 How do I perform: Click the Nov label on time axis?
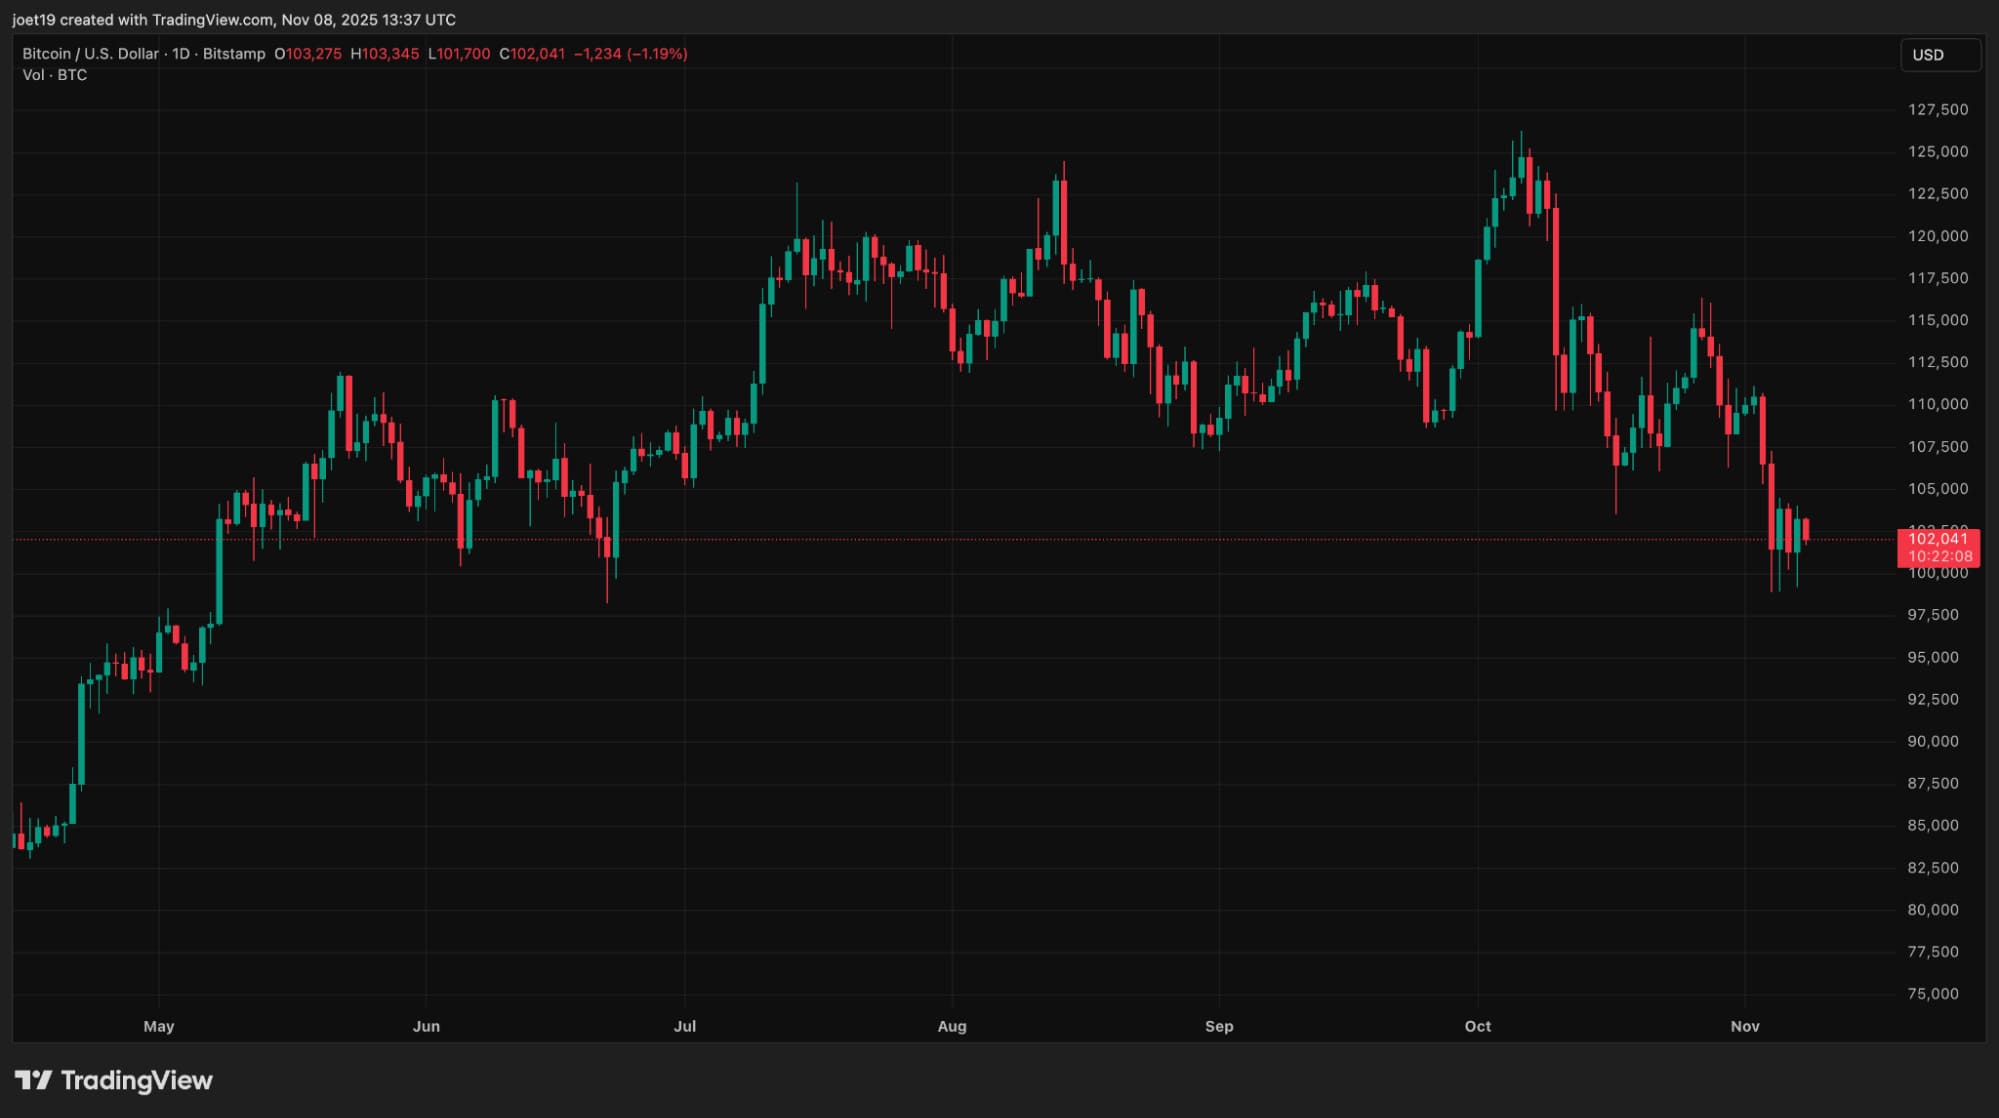pyautogui.click(x=1744, y=1026)
